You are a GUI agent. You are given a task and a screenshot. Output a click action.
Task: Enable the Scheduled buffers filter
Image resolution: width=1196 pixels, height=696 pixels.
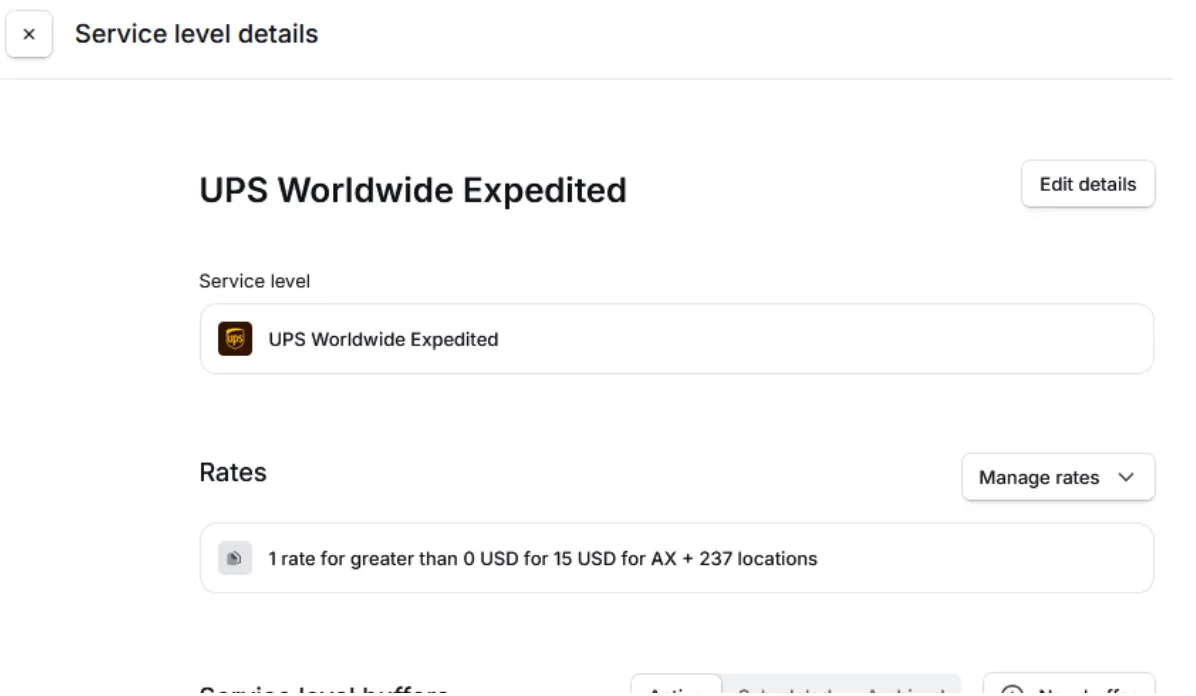coord(788,690)
